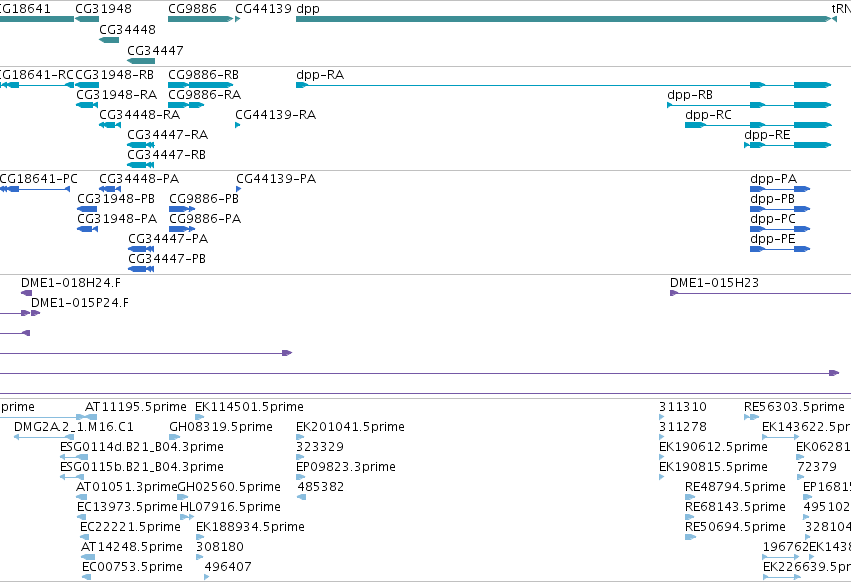Select the 308180 feature
Viewport: 851px width, 582px height.
[200, 558]
